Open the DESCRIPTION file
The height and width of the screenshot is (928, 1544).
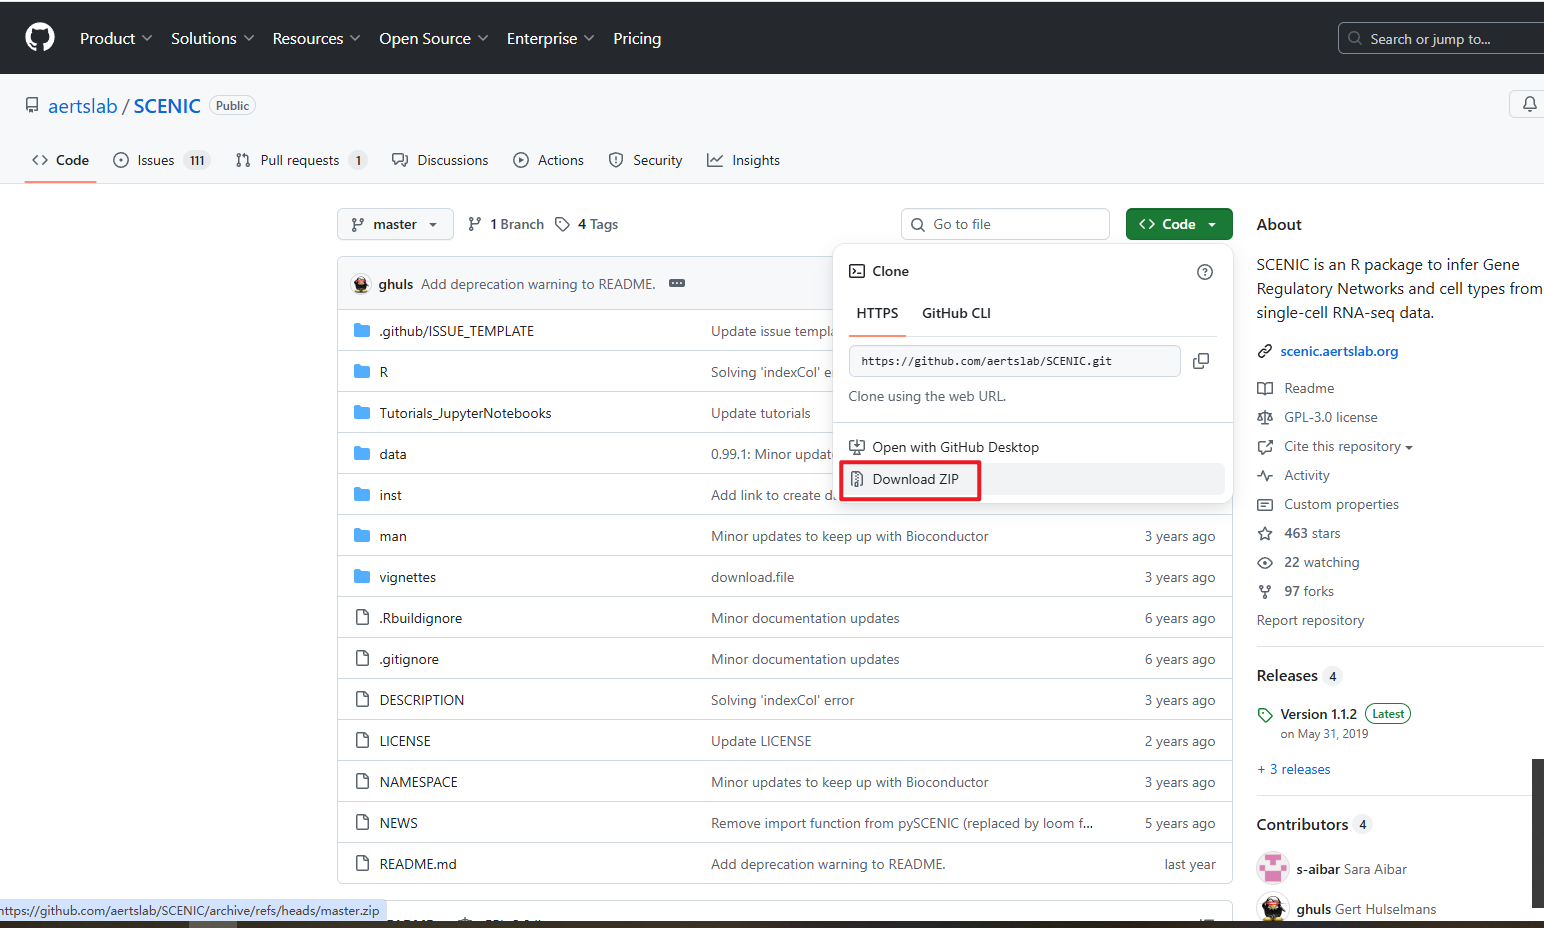[x=421, y=700]
